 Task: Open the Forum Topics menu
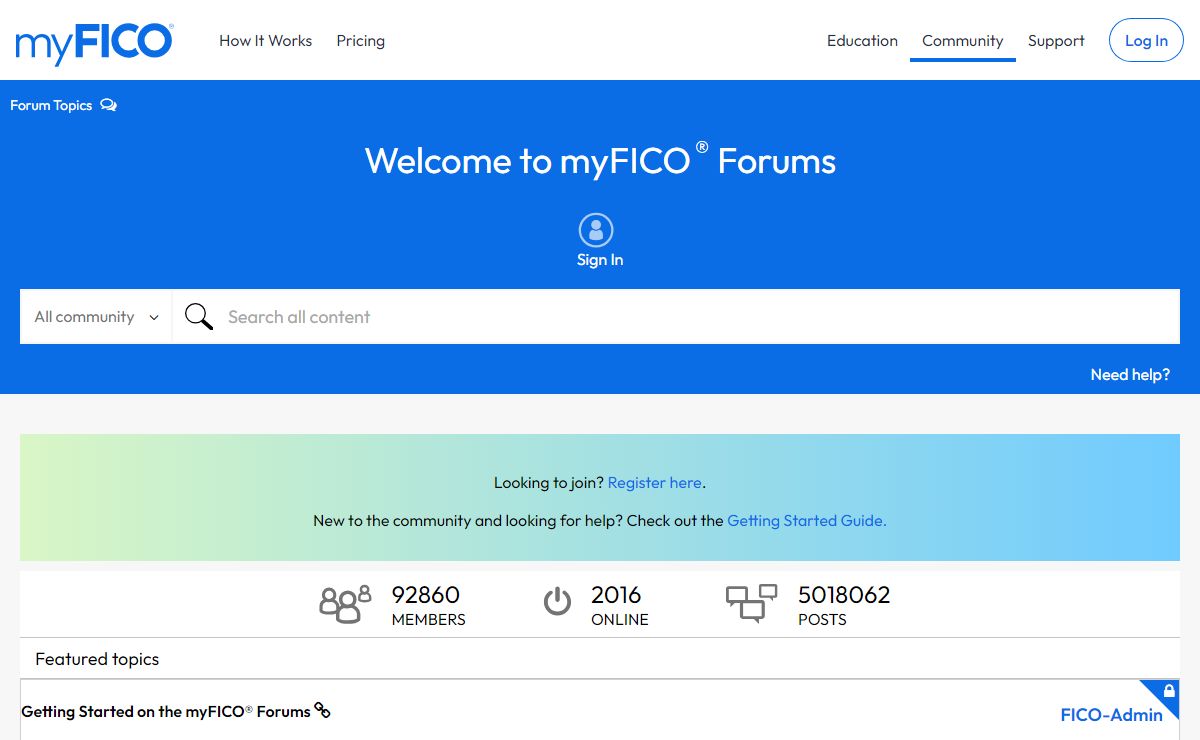(x=51, y=105)
